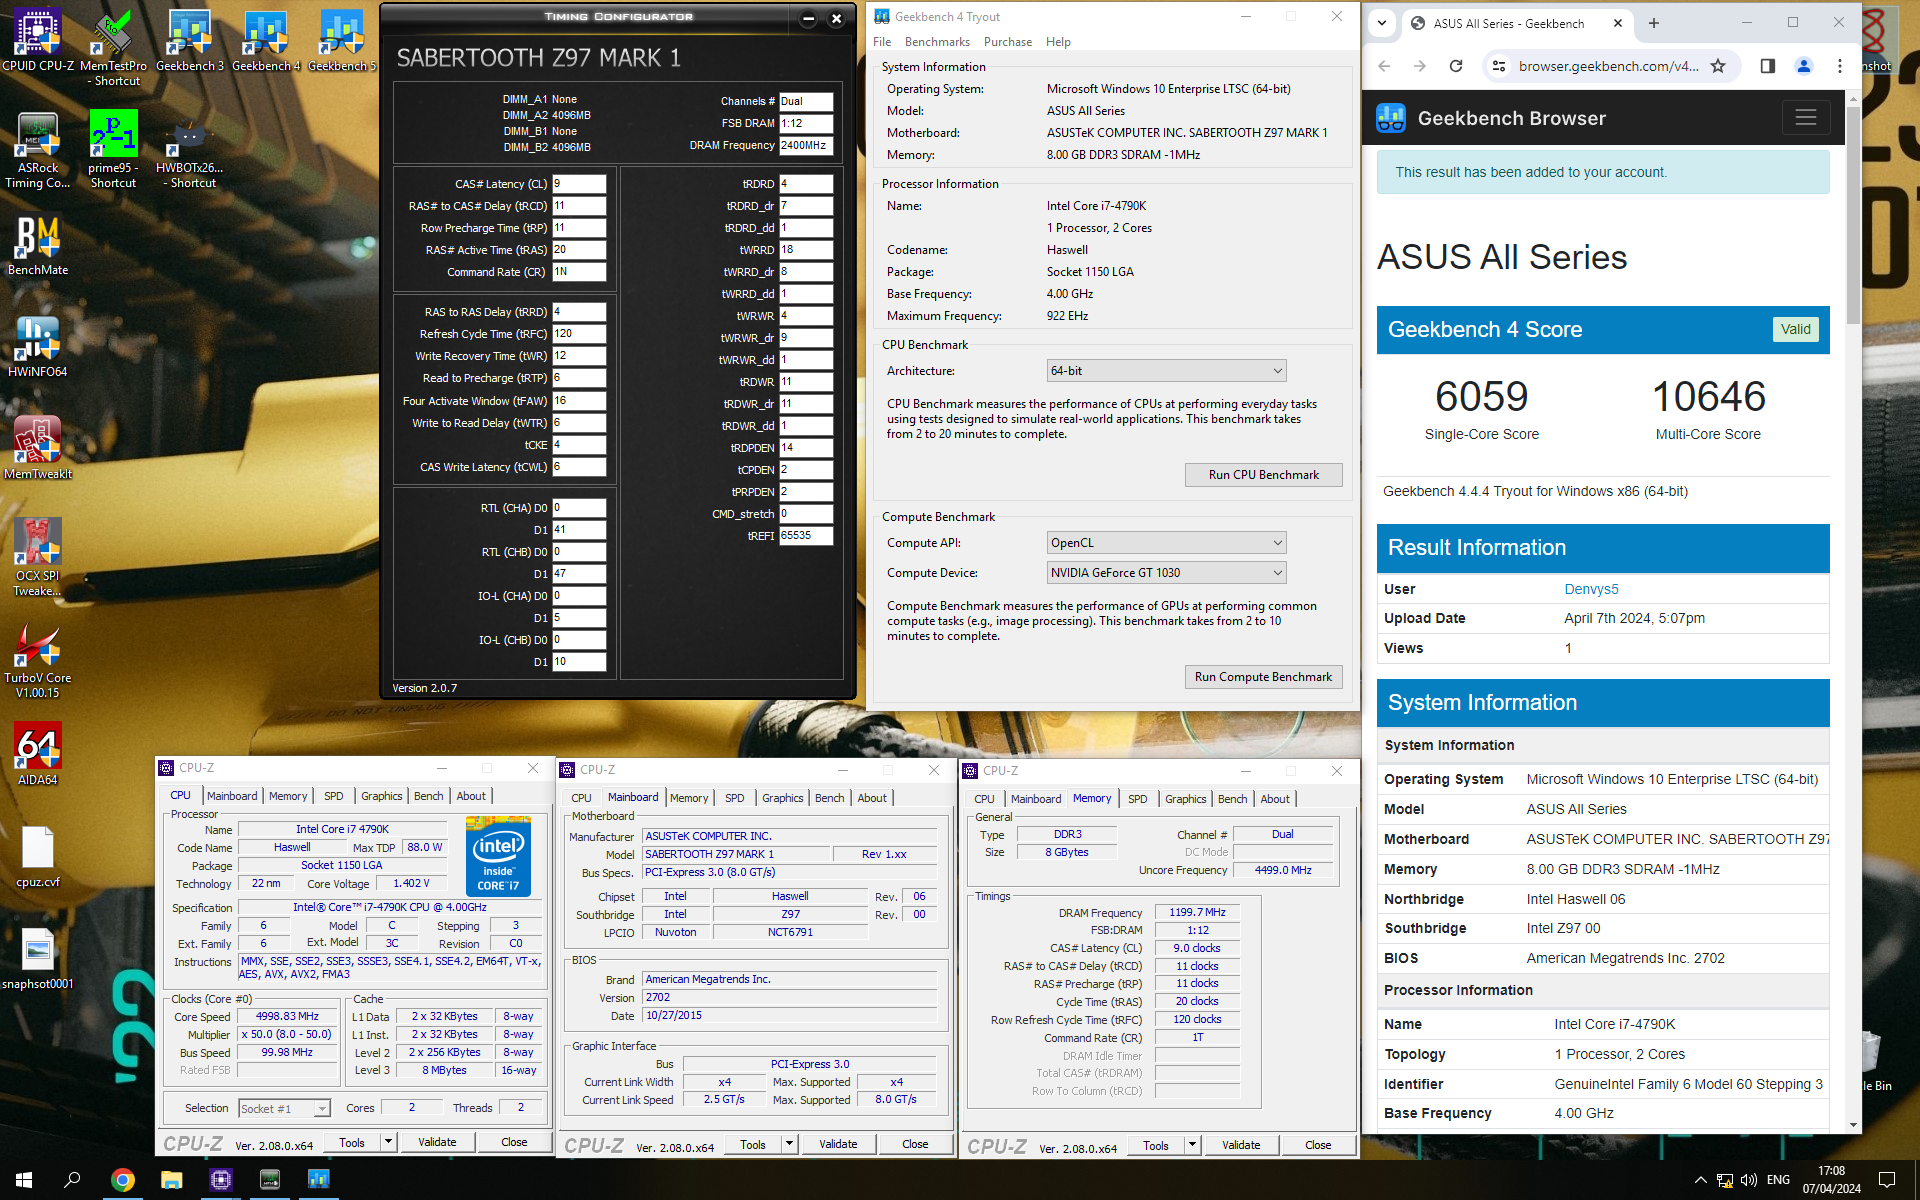Image resolution: width=1920 pixels, height=1200 pixels.
Task: Click the browser page vertical scrollbar
Action: point(1853,214)
